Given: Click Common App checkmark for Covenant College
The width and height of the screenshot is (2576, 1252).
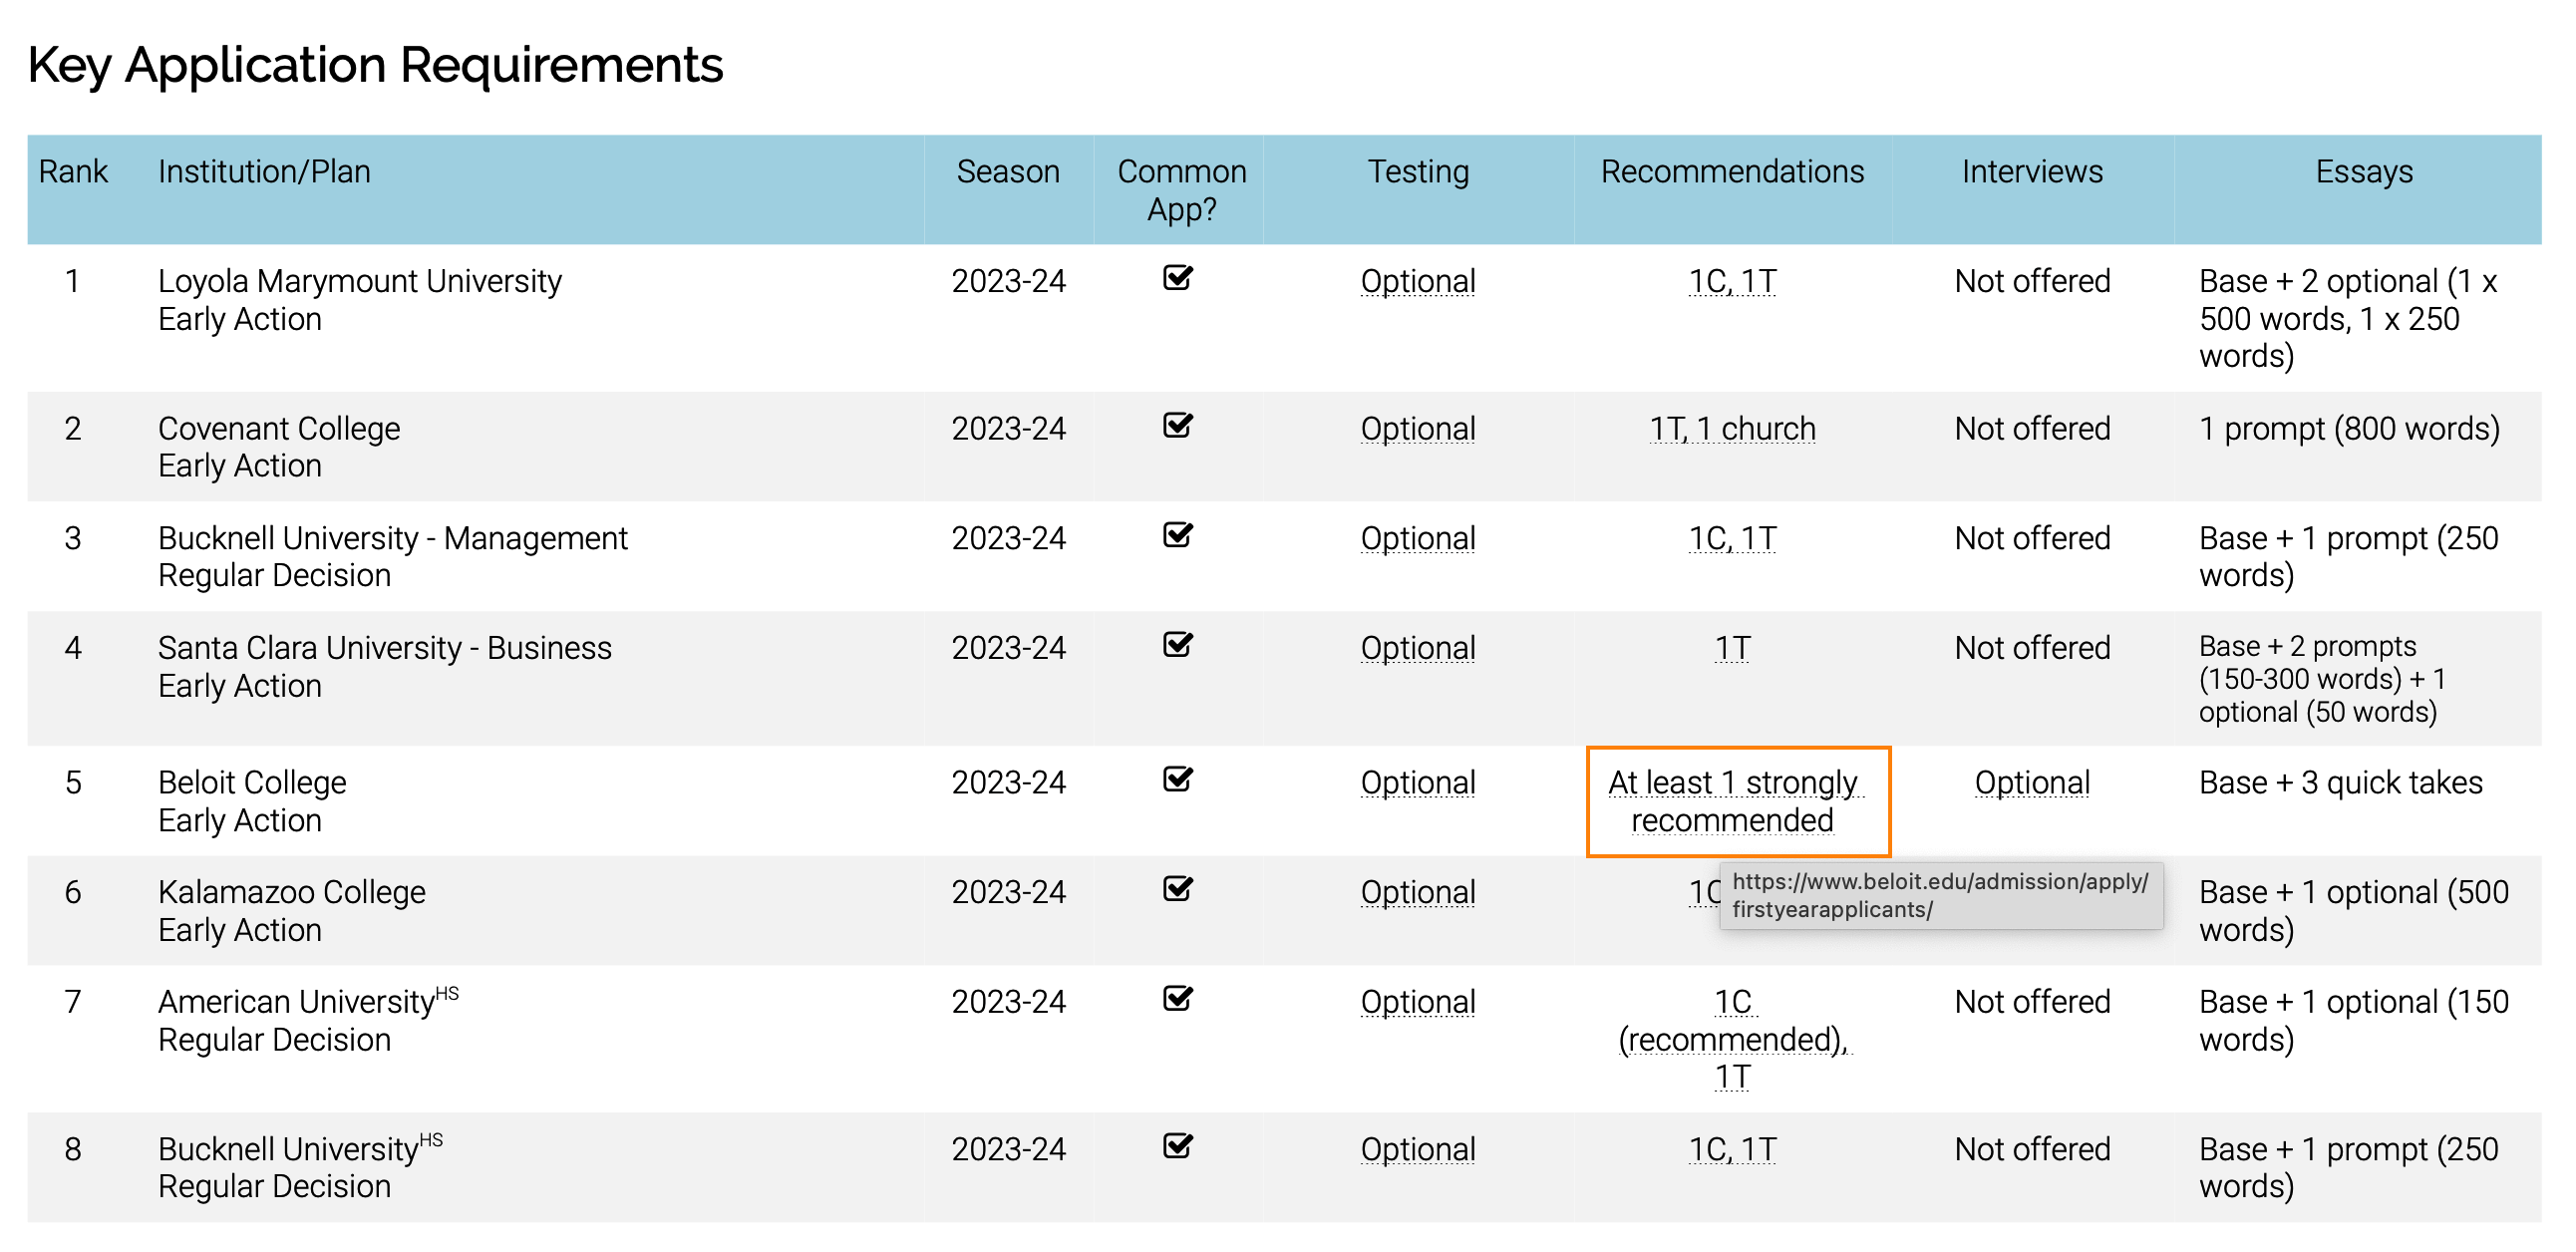Looking at the screenshot, I should coord(1178,424).
